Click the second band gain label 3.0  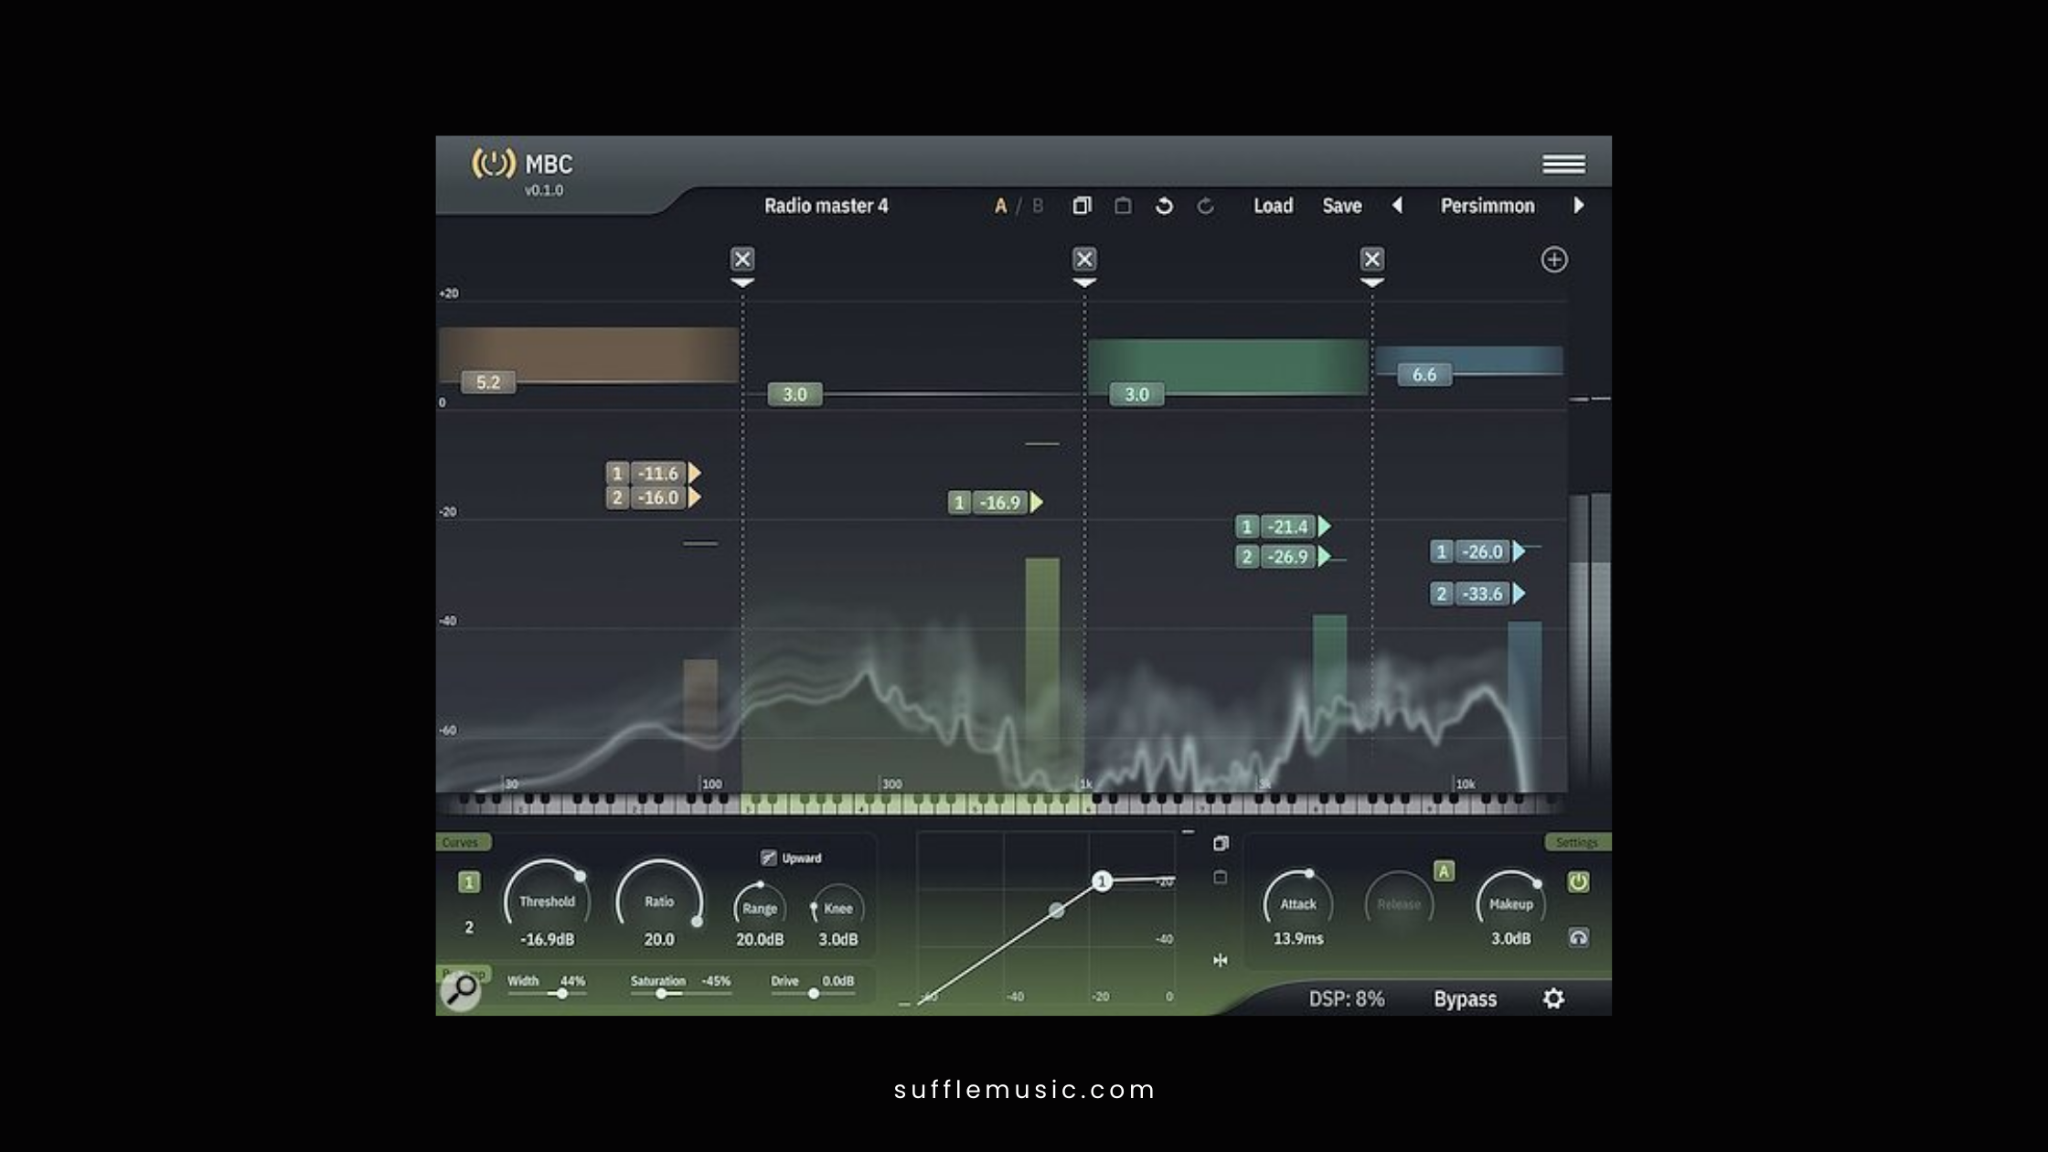[795, 394]
